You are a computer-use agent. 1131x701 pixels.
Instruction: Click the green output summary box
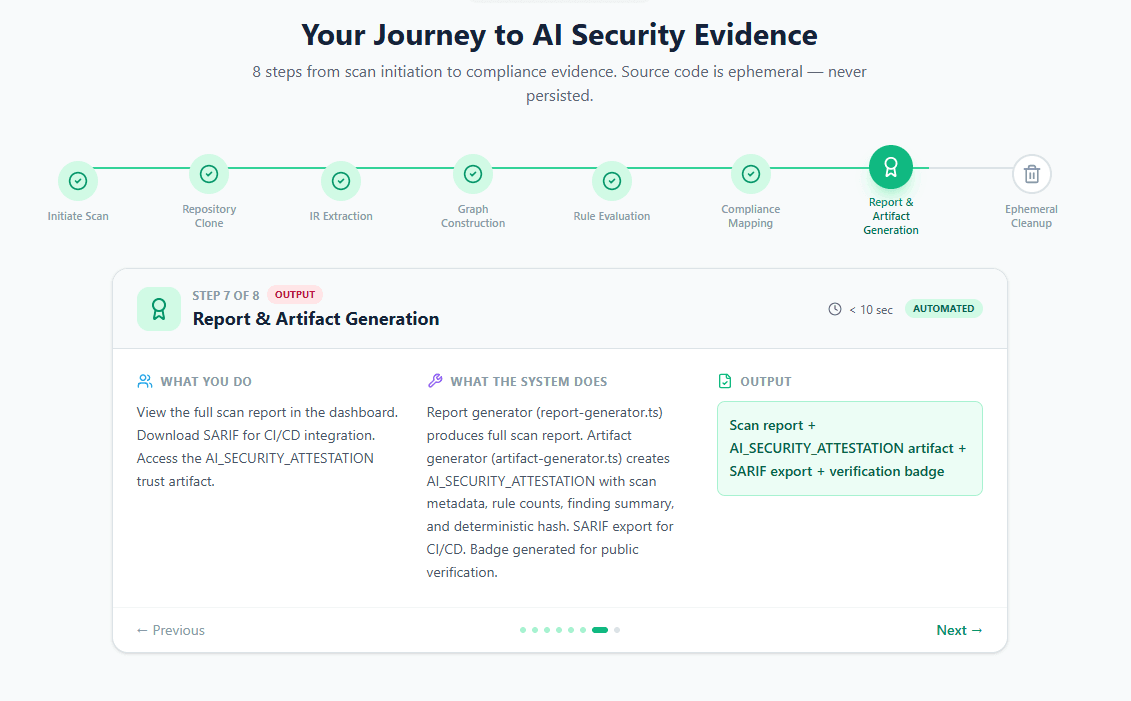click(x=849, y=448)
